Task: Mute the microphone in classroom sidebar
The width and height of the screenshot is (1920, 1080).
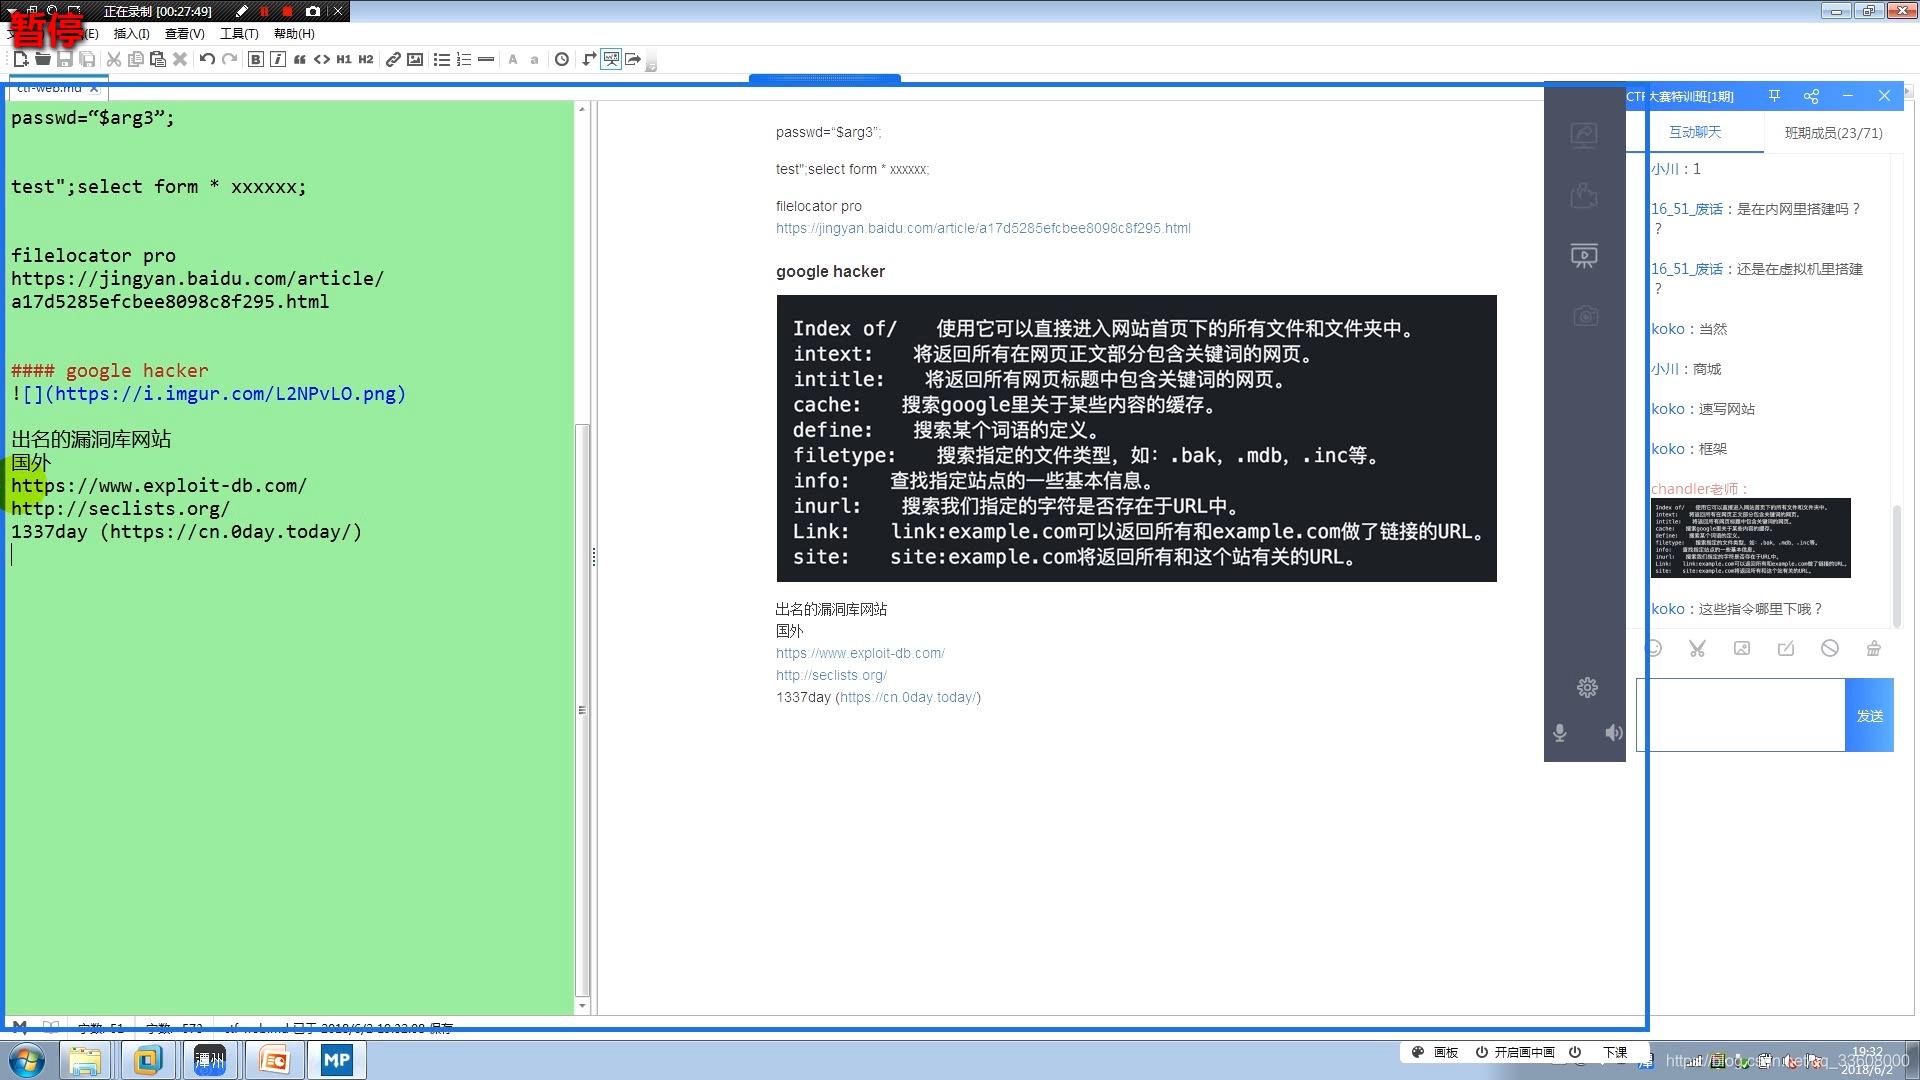Action: [x=1559, y=733]
